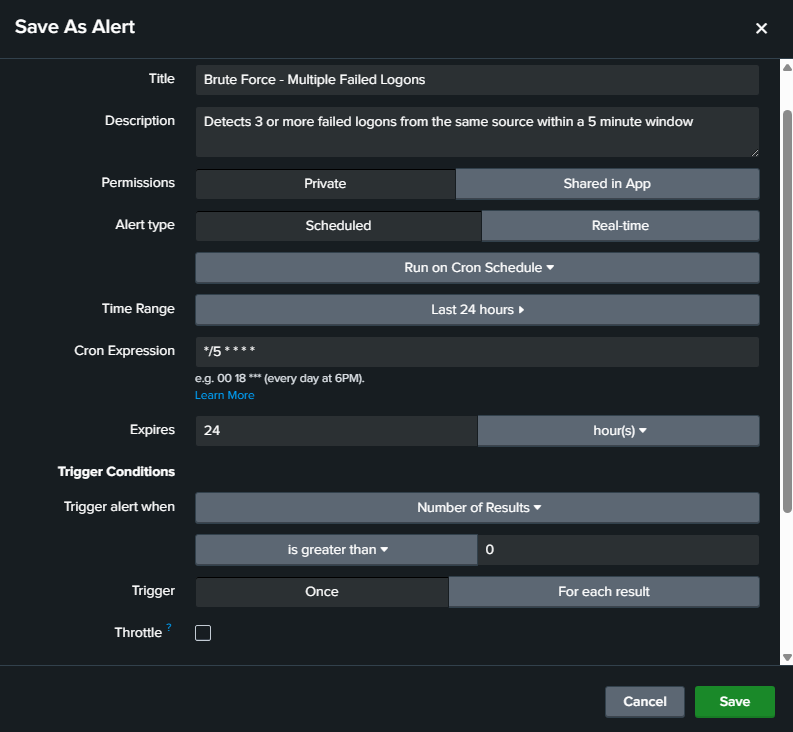Set permissions to Private
This screenshot has width=793, height=732.
[325, 184]
